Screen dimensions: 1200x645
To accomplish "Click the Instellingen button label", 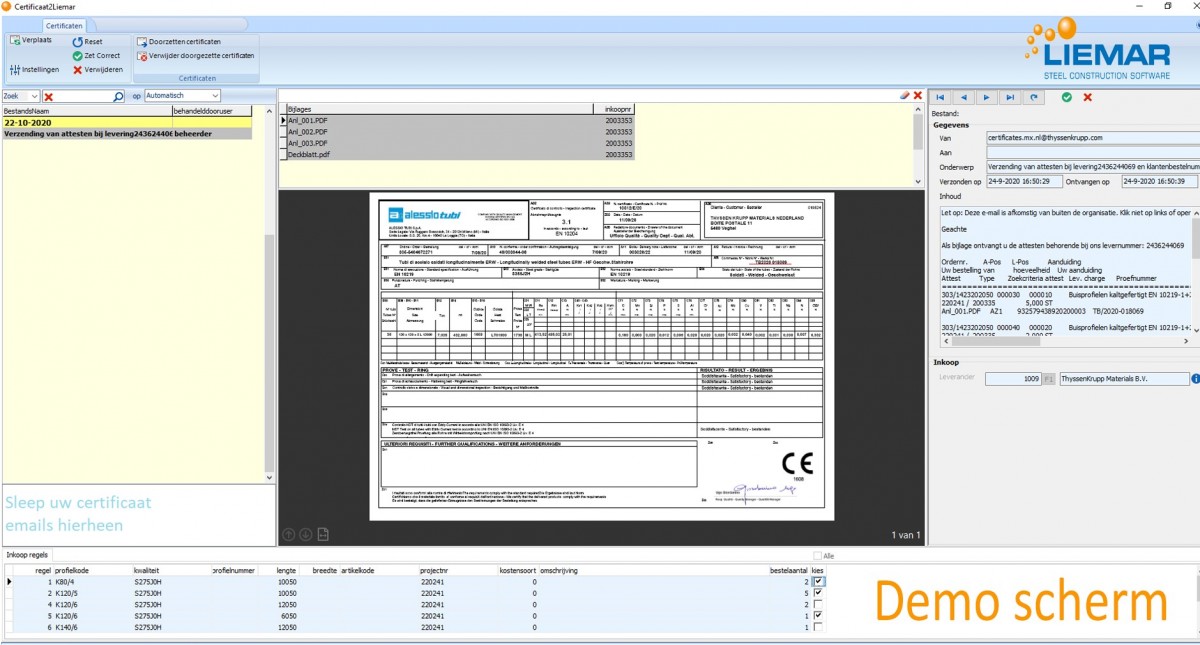I will [x=41, y=70].
